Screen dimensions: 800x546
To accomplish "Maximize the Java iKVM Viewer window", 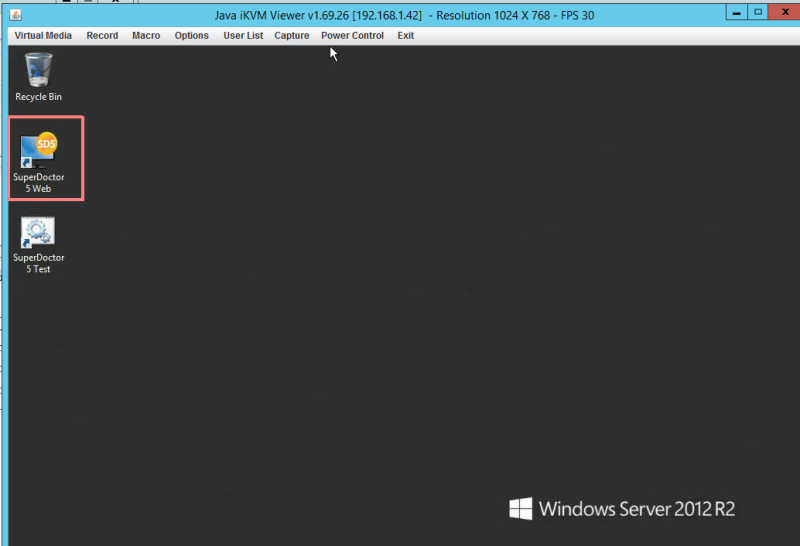I will (758, 12).
